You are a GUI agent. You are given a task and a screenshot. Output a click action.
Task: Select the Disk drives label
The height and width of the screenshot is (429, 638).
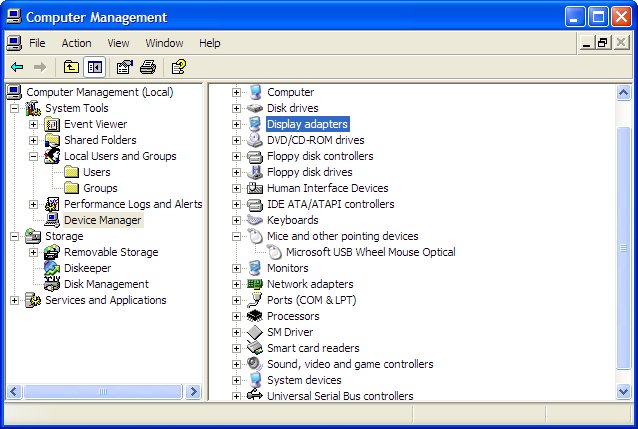[293, 108]
